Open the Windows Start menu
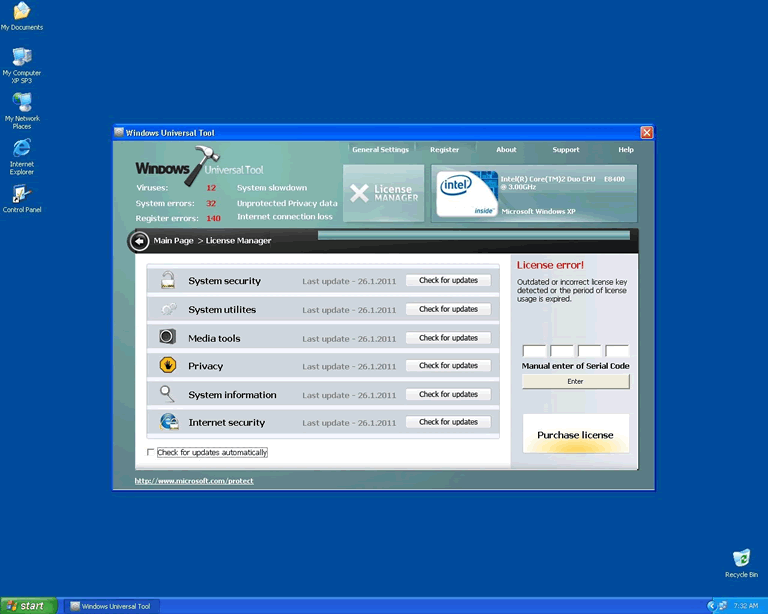The height and width of the screenshot is (614, 768). pos(28,606)
